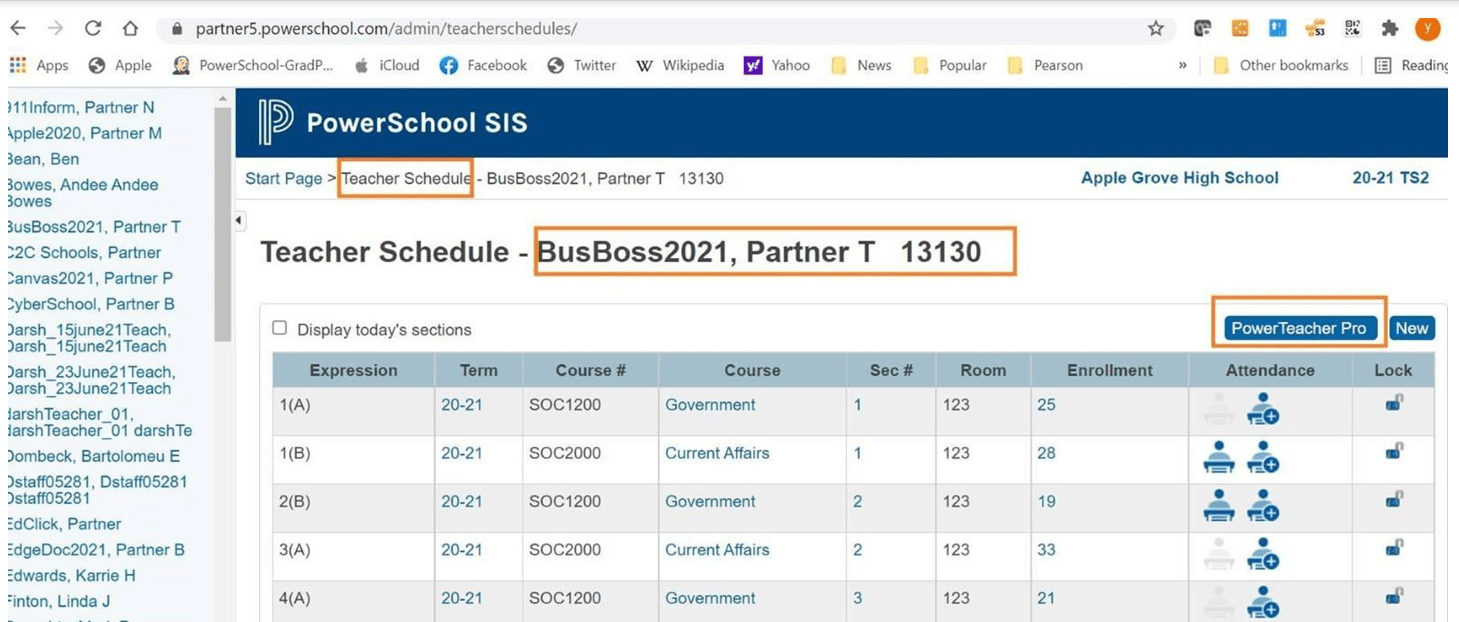This screenshot has height=622, width=1459.
Task: Enable Display today's sections
Action: (x=279, y=327)
